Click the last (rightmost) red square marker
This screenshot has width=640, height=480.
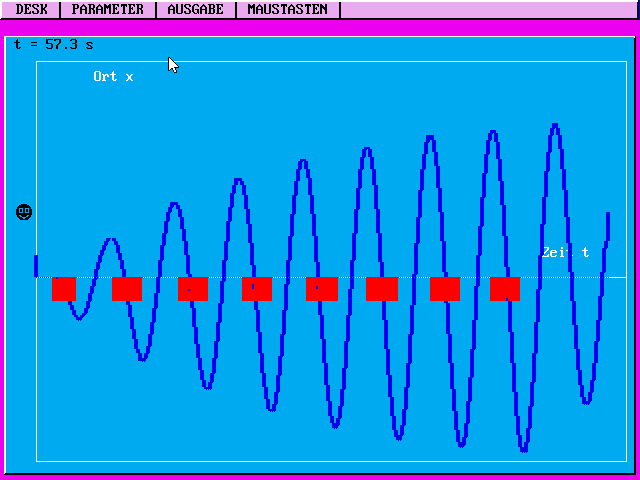[x=505, y=289]
